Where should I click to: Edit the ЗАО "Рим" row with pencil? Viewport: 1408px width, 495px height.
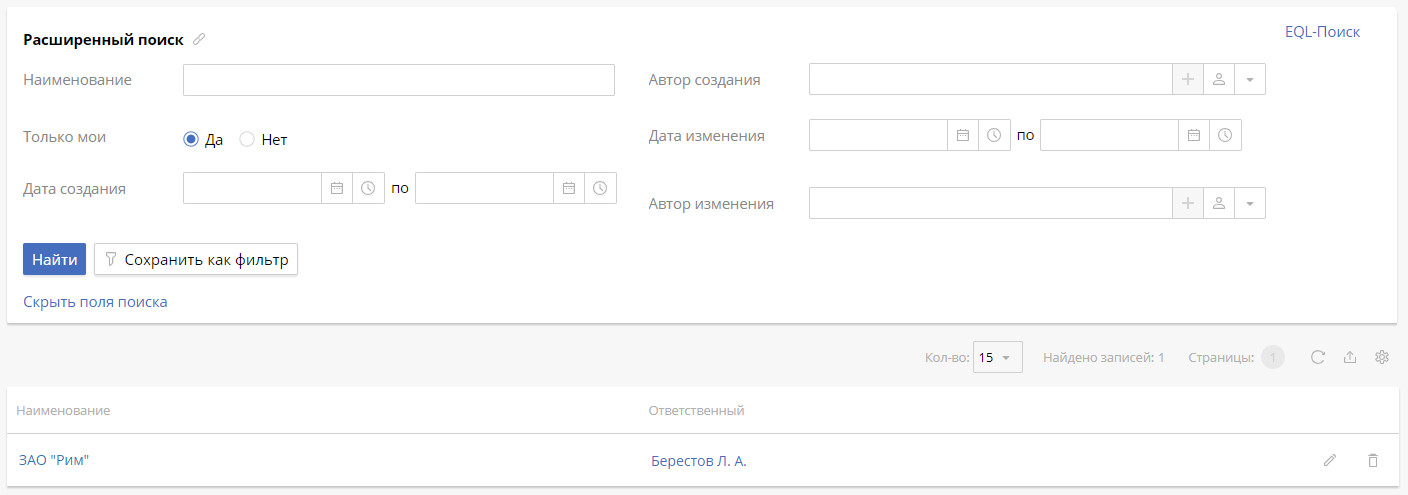[x=1329, y=461]
